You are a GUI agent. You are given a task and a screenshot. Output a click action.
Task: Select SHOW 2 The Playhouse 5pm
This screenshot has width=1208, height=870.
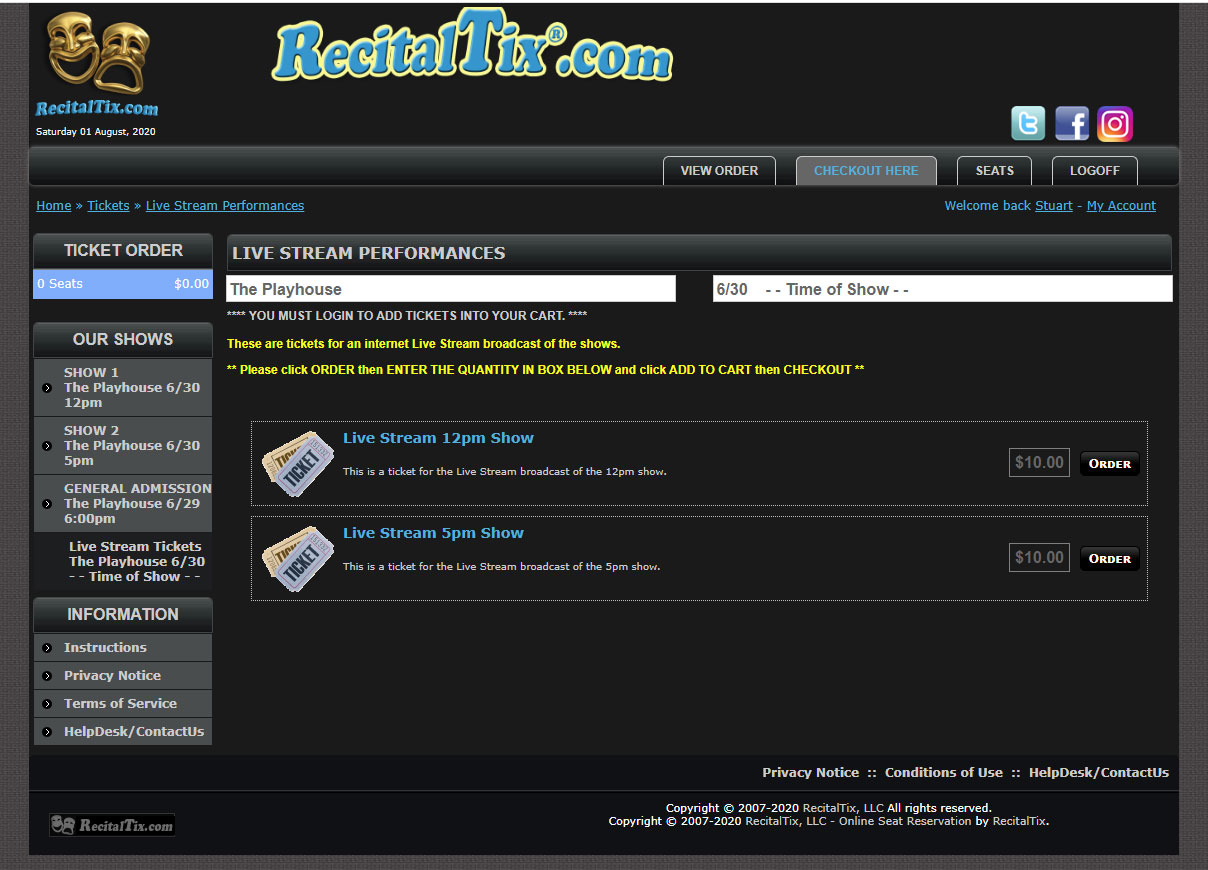tap(123, 446)
